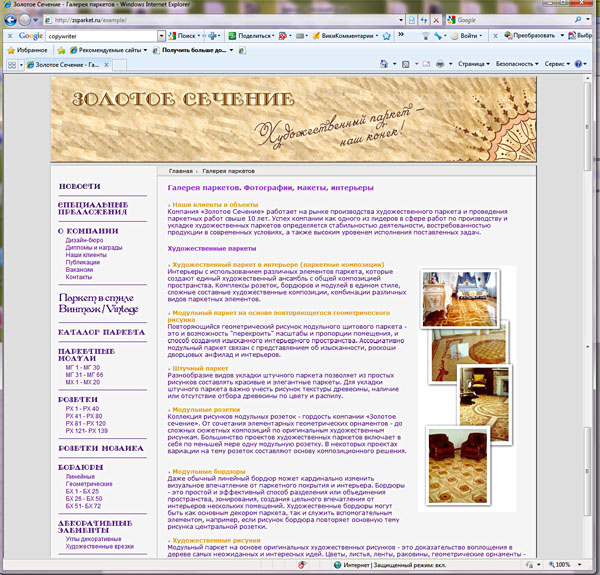Click the blue Help question mark icon

tap(578, 64)
